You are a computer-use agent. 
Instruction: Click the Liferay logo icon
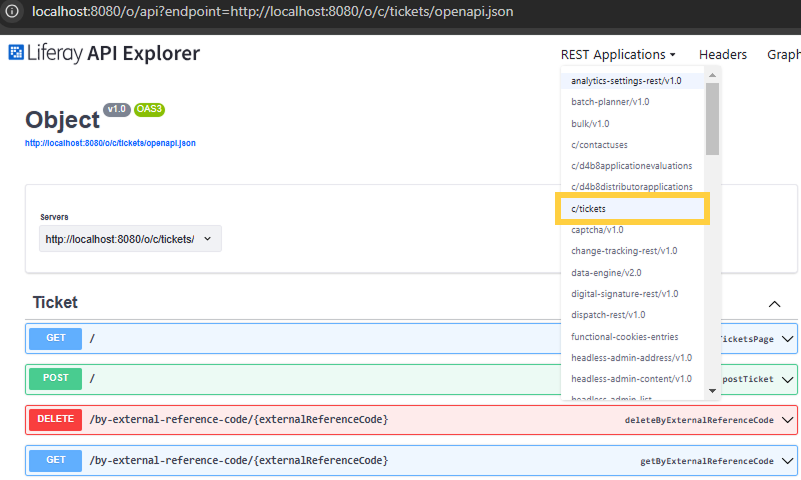pos(16,52)
